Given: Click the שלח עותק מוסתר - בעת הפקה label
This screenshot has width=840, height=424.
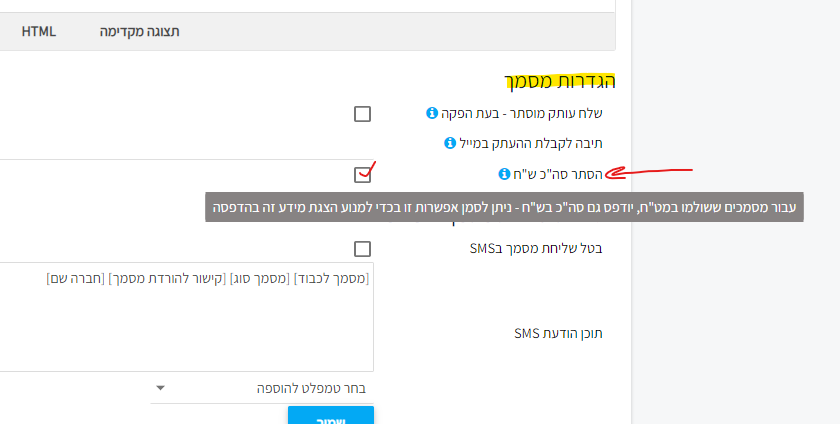Looking at the screenshot, I should (522, 113).
